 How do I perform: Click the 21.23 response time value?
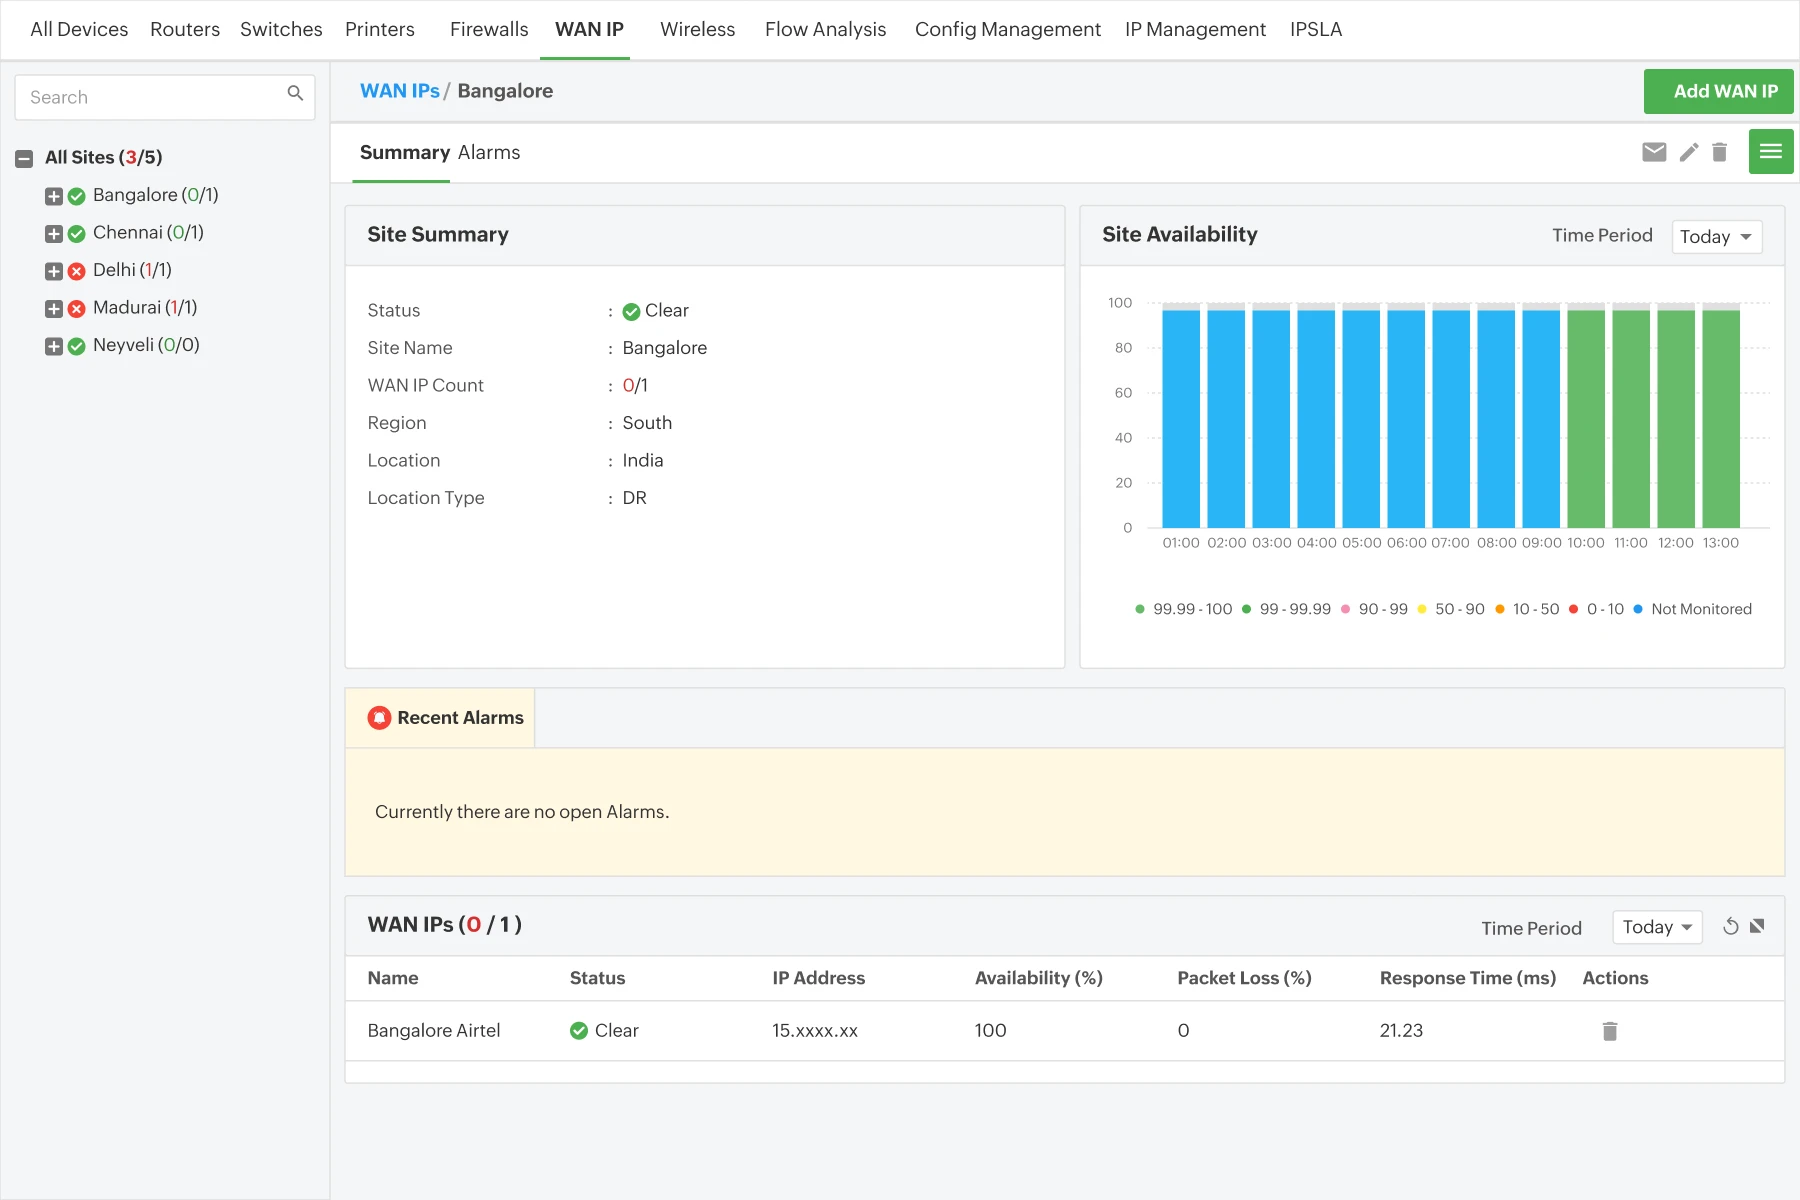click(1401, 1030)
